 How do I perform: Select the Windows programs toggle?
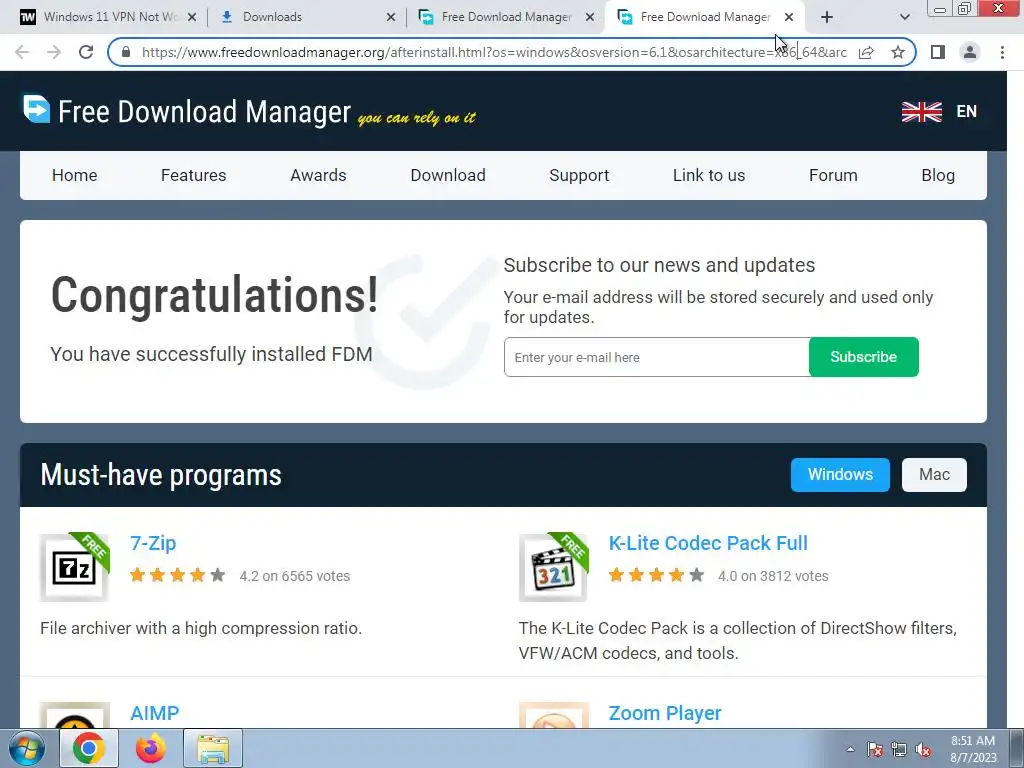(840, 475)
